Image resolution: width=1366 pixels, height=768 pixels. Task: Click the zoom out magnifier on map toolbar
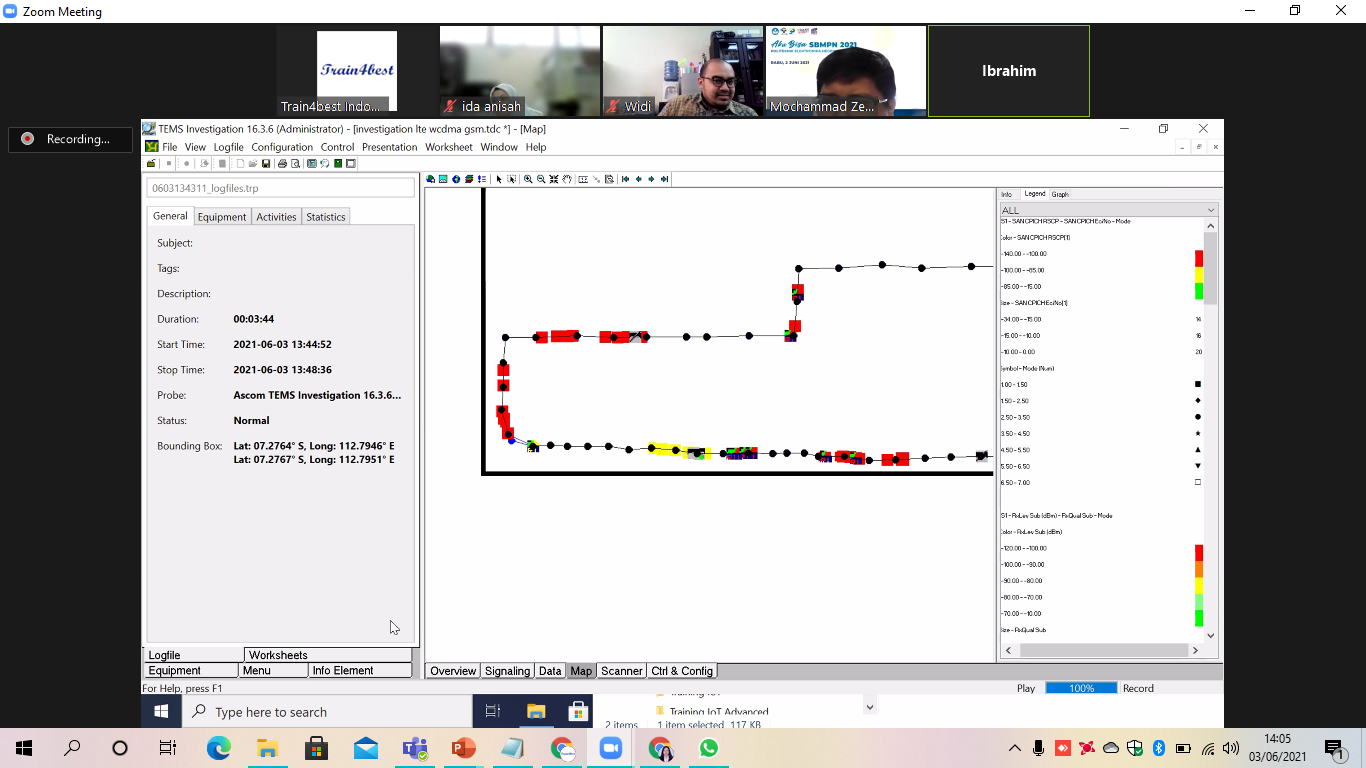point(541,179)
